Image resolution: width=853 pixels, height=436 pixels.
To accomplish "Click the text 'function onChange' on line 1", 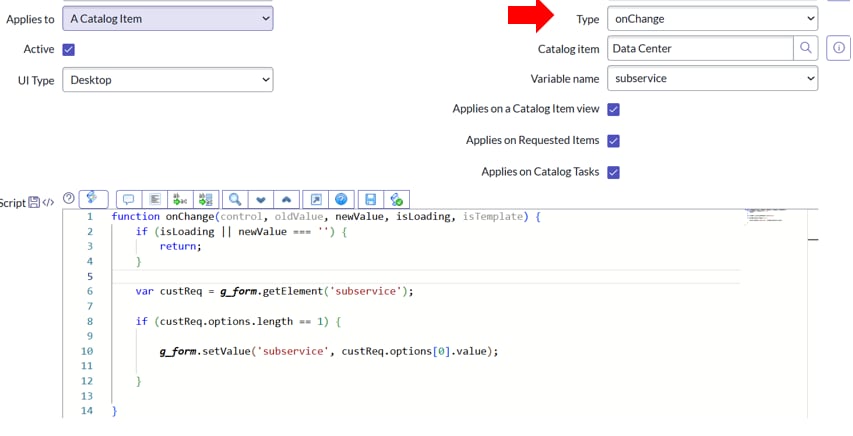I will click(163, 217).
